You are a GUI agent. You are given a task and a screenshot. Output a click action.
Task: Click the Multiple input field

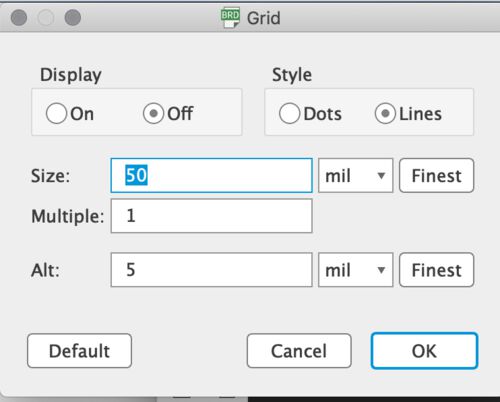[211, 216]
